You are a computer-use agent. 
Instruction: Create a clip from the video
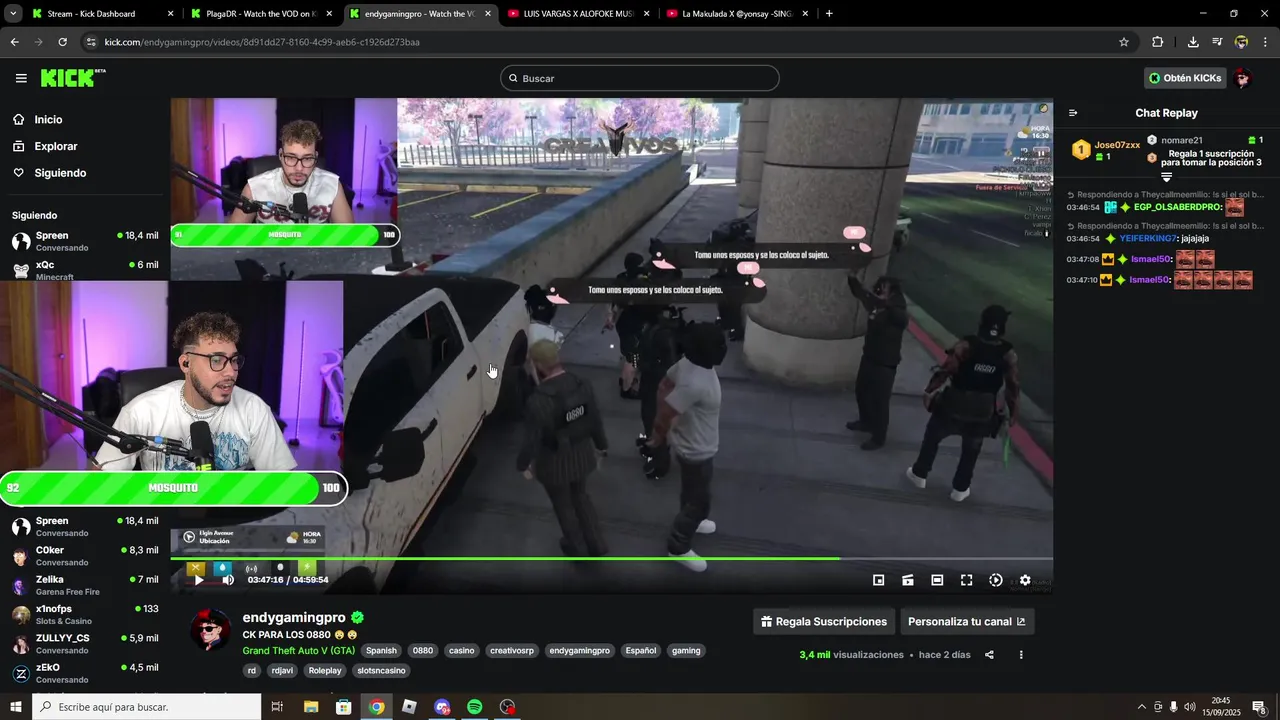908,580
